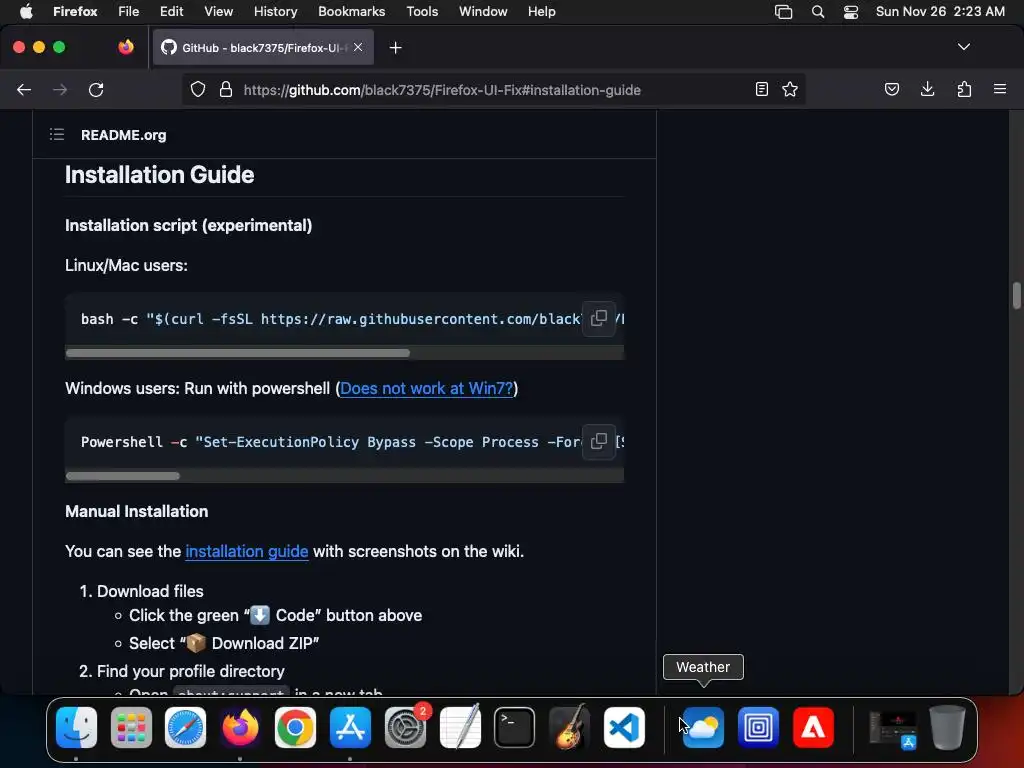Open the README outline list icon

pyautogui.click(x=57, y=135)
